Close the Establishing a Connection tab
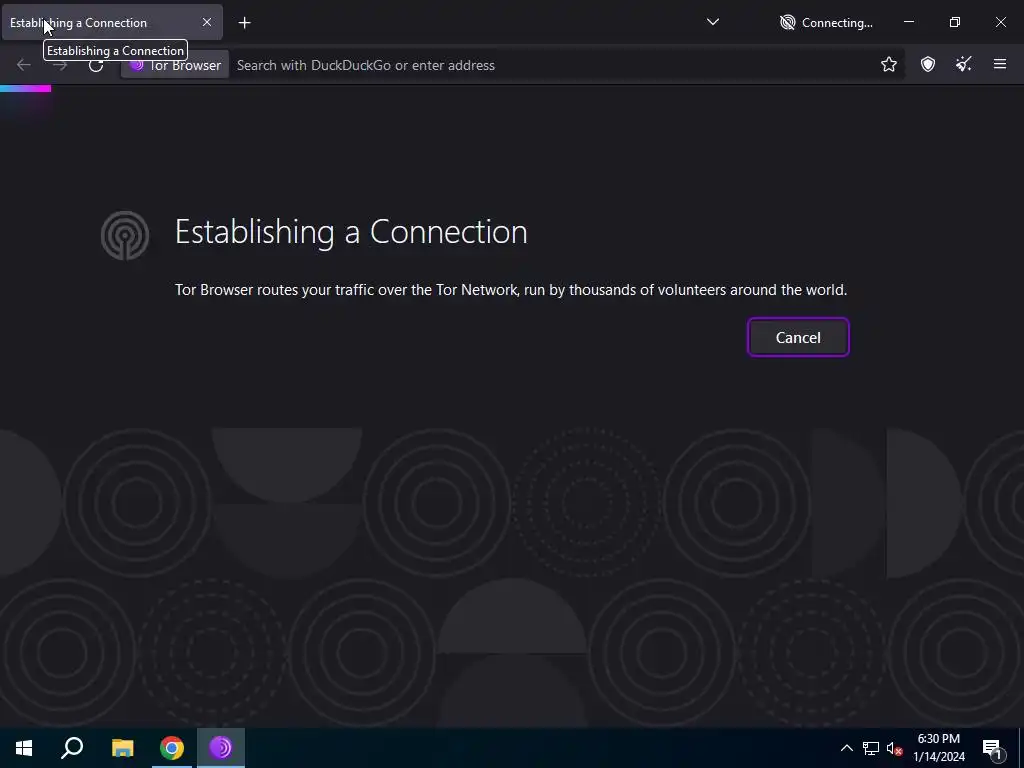The height and width of the screenshot is (768, 1024). click(206, 22)
